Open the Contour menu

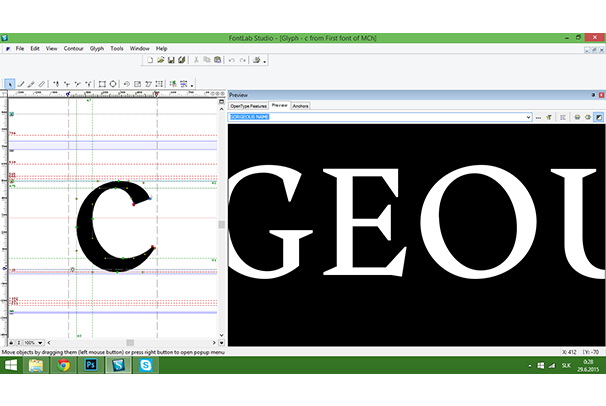point(74,48)
